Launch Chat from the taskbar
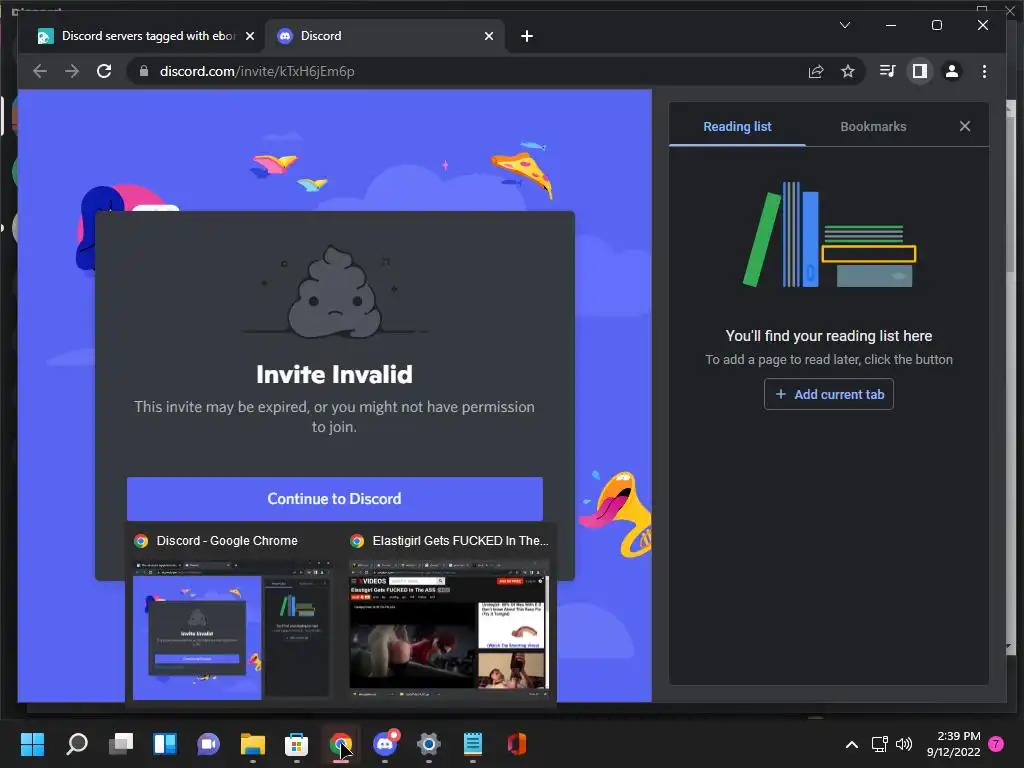1024x768 pixels. click(x=208, y=744)
